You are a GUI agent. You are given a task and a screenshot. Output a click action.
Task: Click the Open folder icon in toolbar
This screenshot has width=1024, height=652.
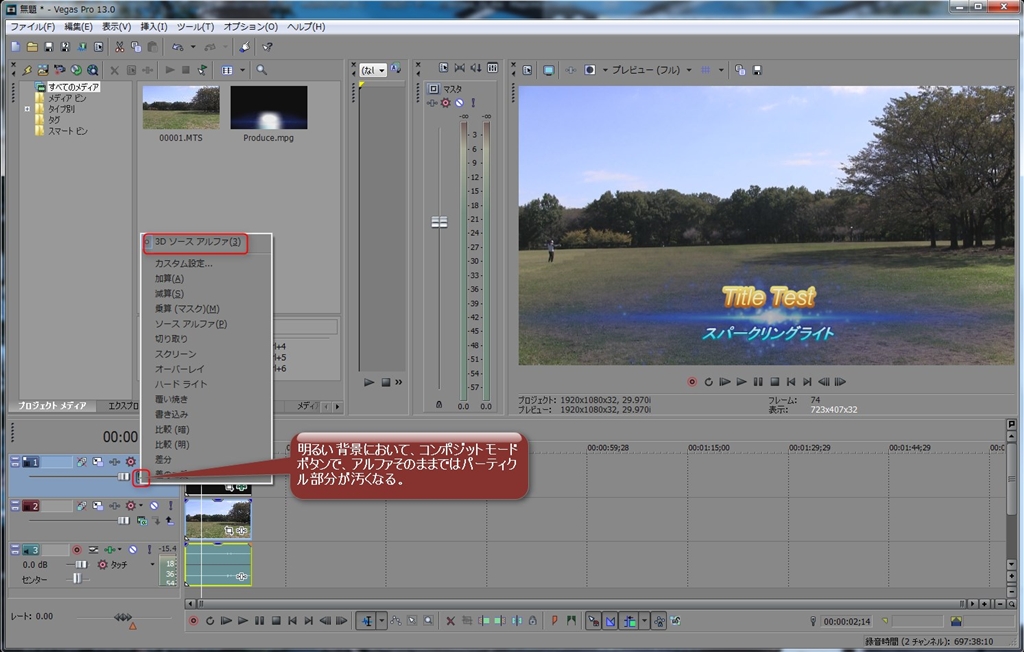click(32, 47)
